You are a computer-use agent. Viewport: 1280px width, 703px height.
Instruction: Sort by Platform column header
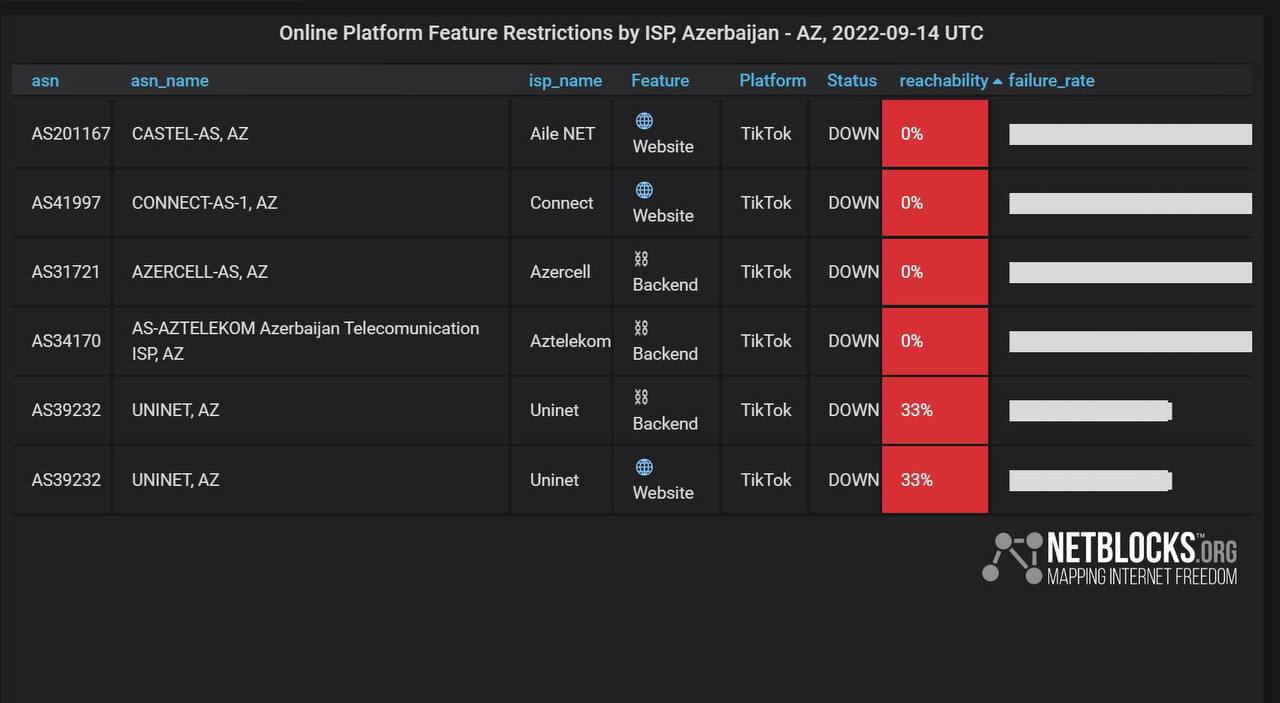coord(772,81)
